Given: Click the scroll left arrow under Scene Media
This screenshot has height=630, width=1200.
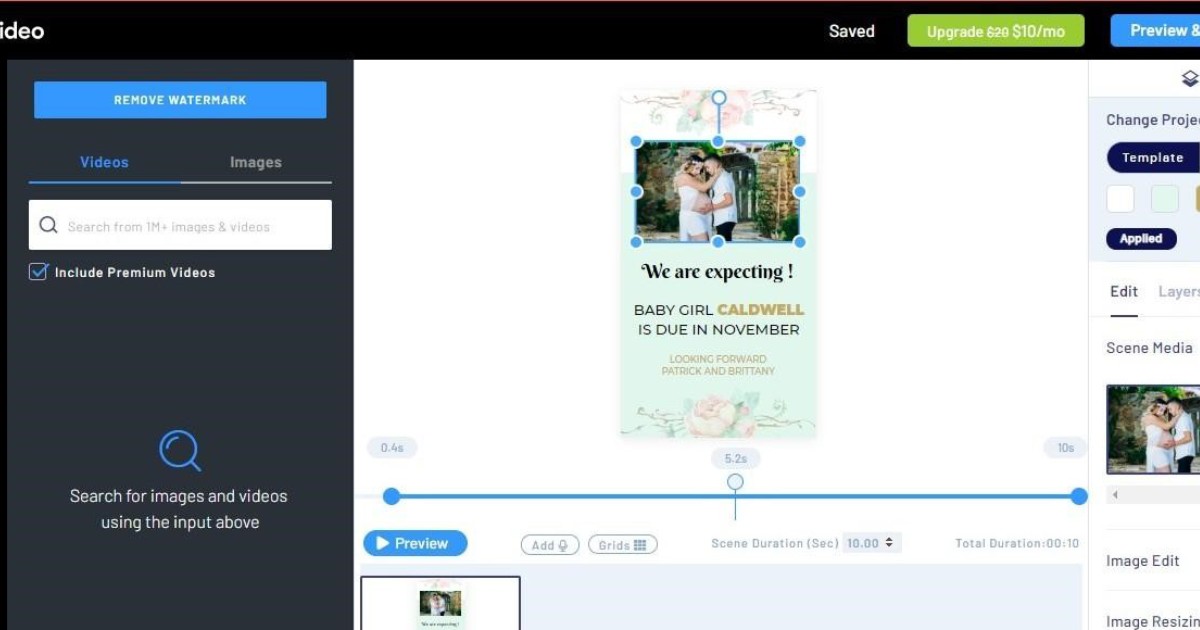Looking at the screenshot, I should [1115, 494].
